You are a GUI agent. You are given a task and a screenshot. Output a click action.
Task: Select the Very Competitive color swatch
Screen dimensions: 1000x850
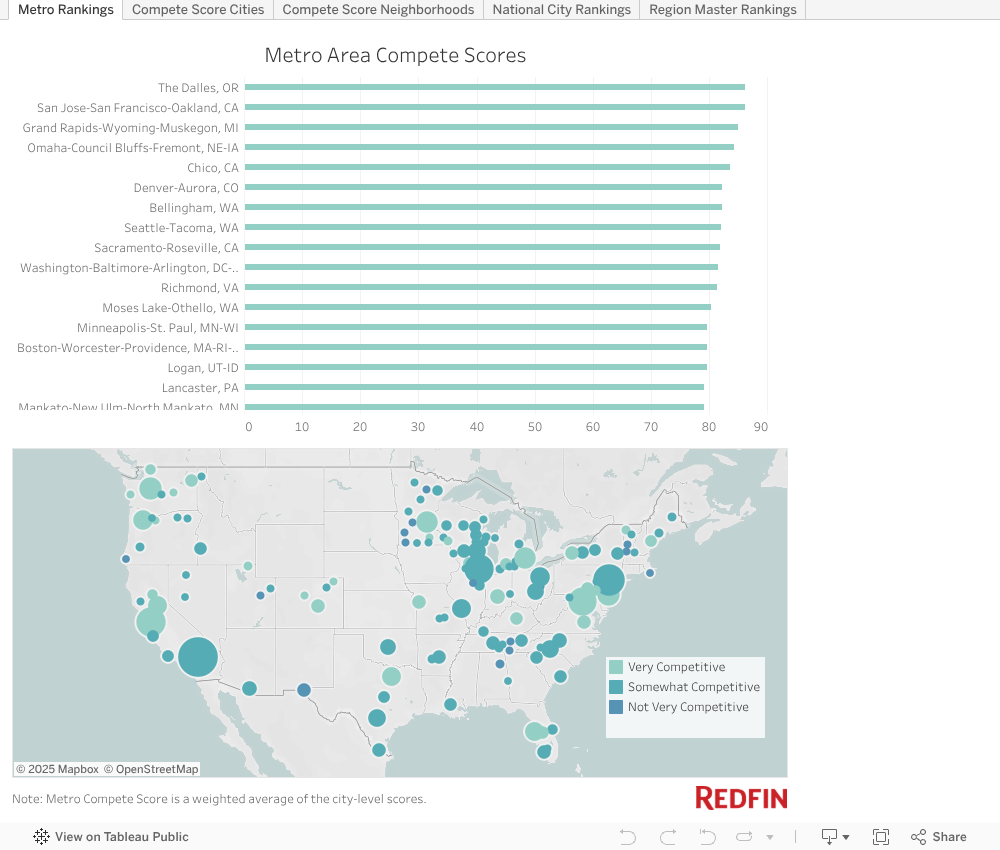click(617, 667)
